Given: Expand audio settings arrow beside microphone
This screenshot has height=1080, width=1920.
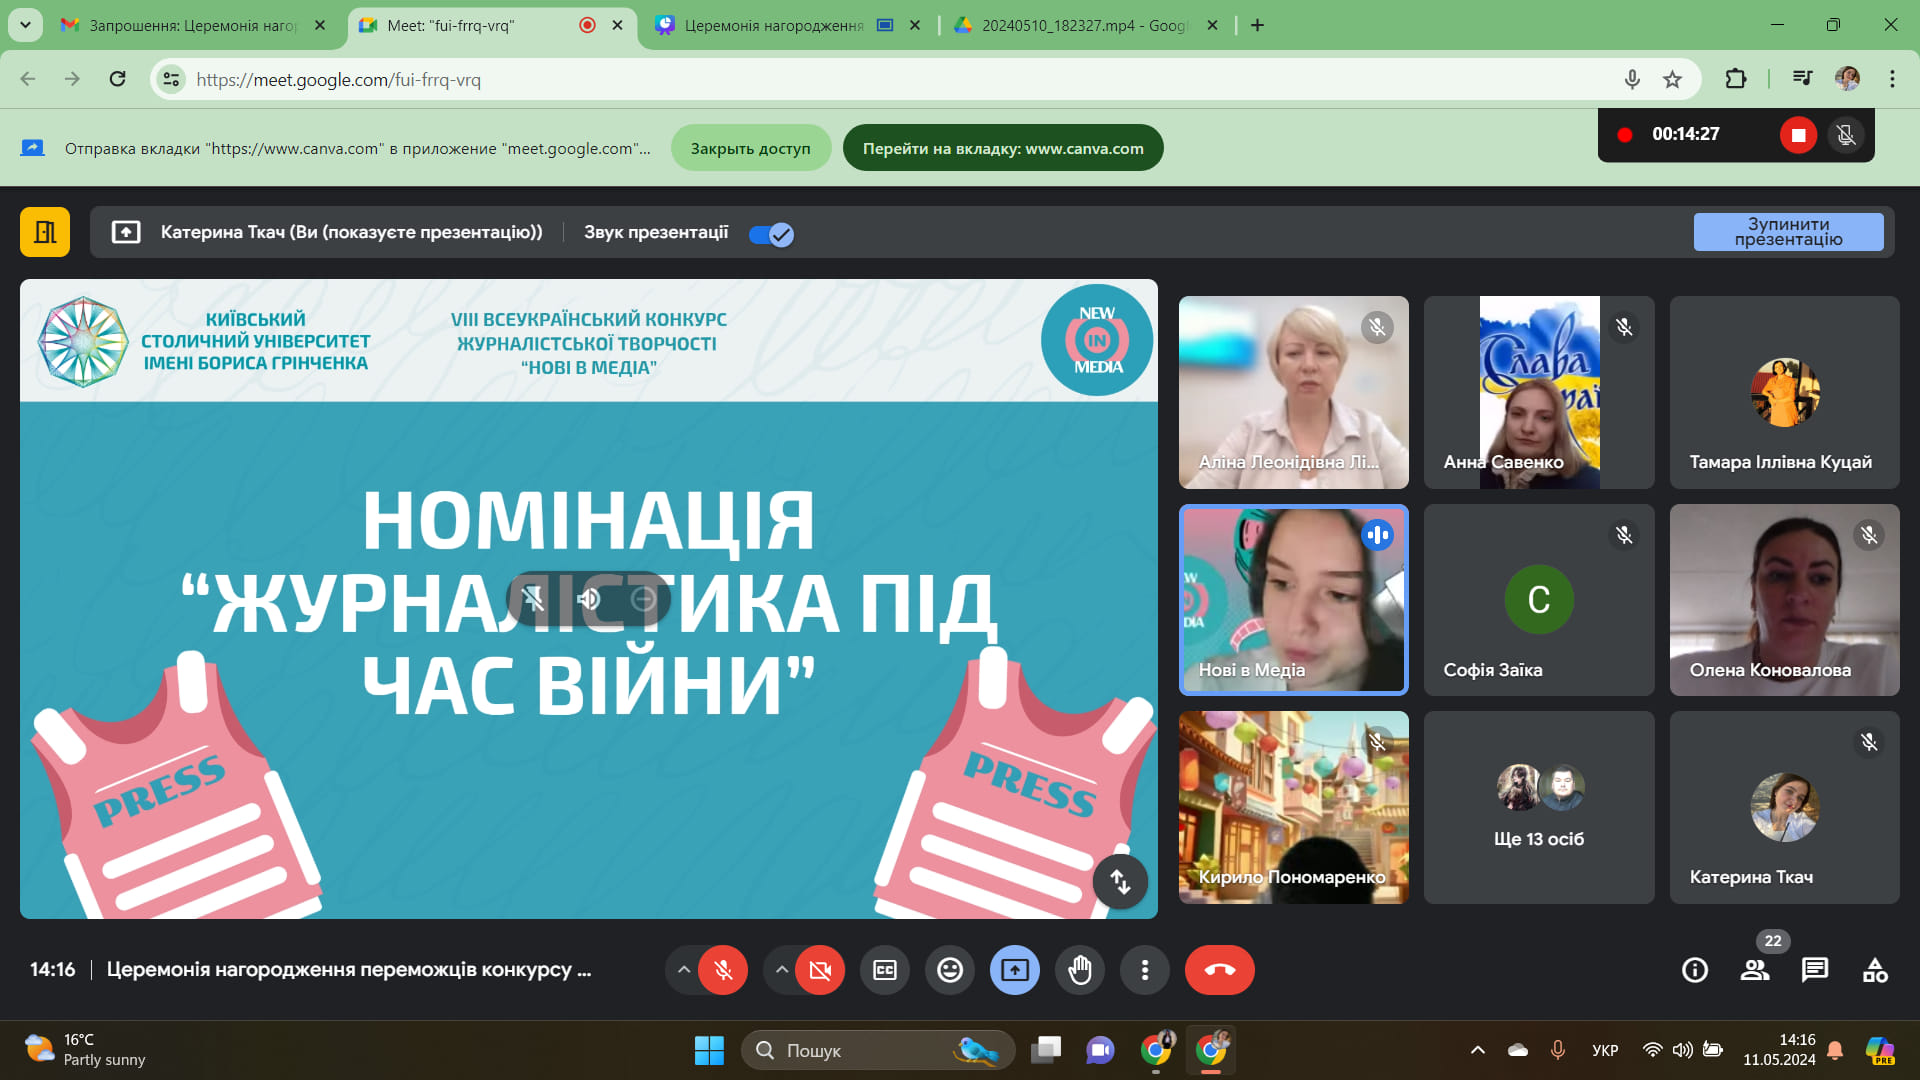Looking at the screenshot, I should click(x=683, y=970).
